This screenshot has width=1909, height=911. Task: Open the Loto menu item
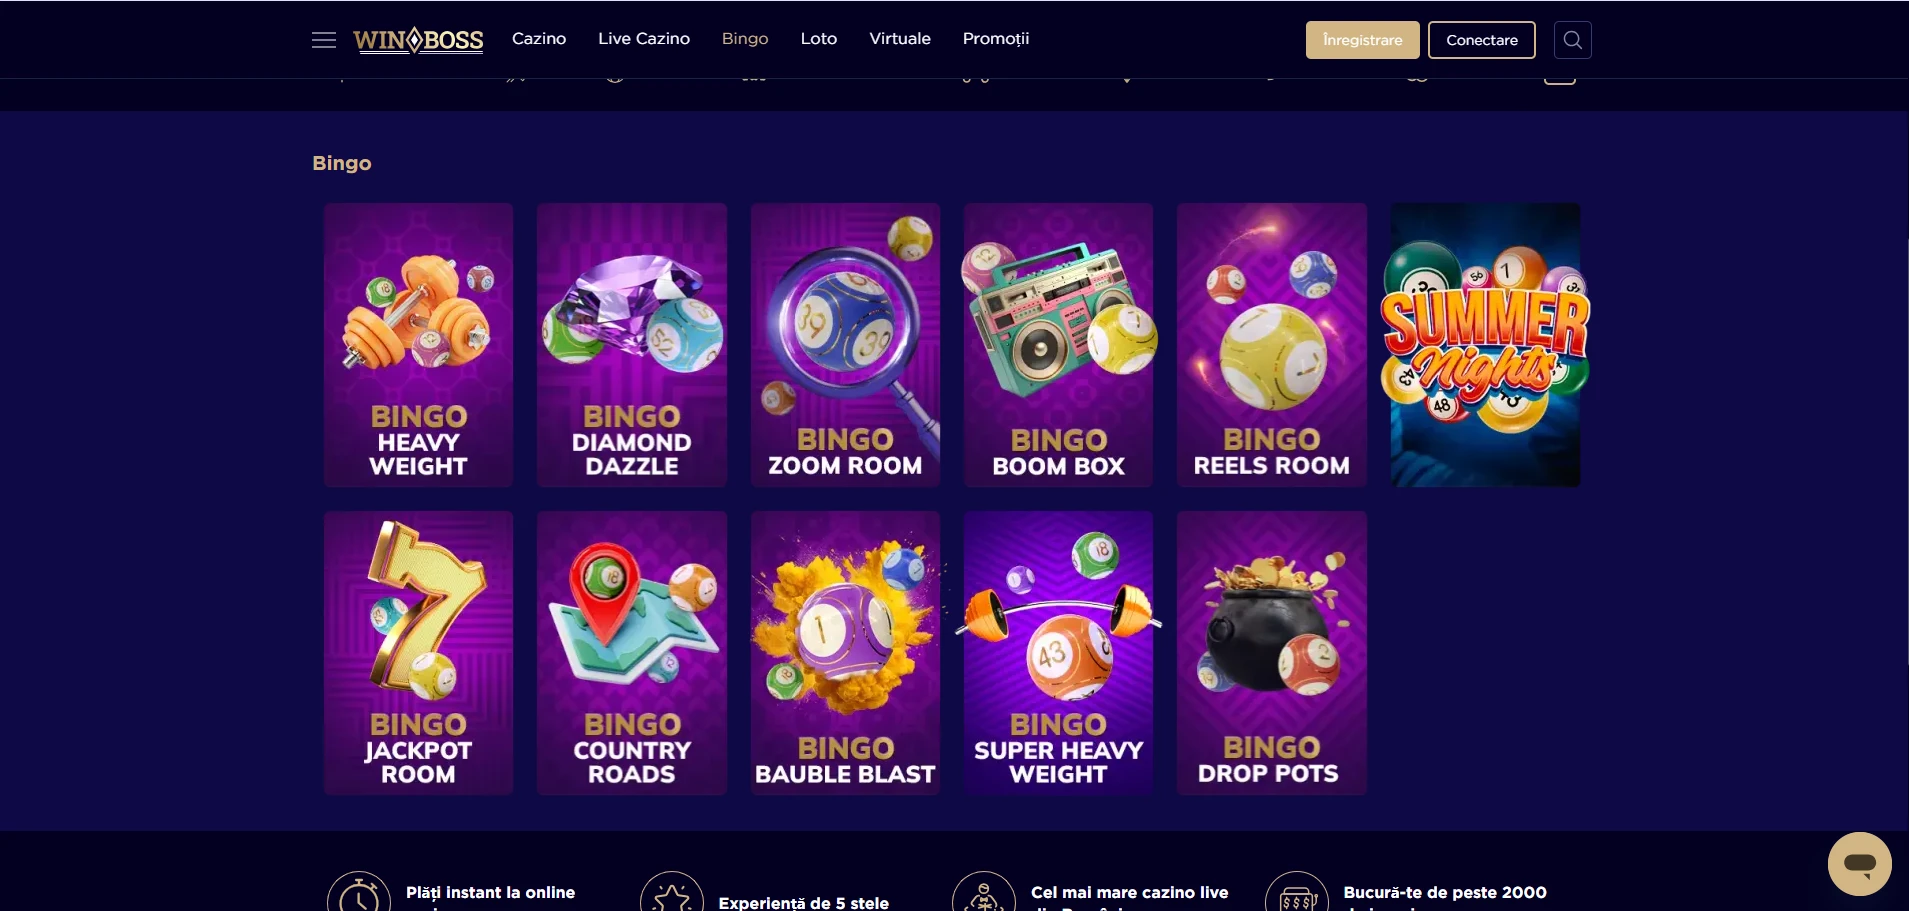(819, 39)
